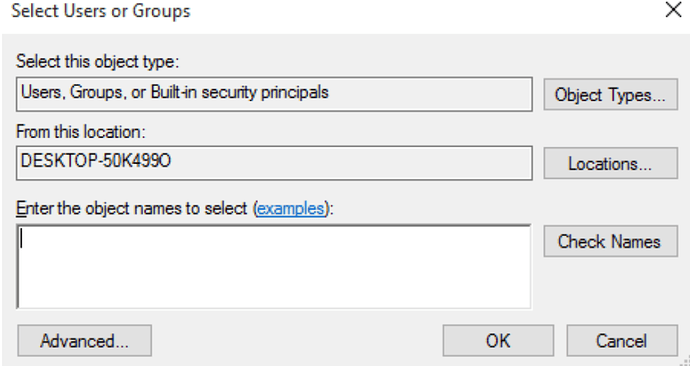Click the 'Select this object type' label

(x=98, y=61)
